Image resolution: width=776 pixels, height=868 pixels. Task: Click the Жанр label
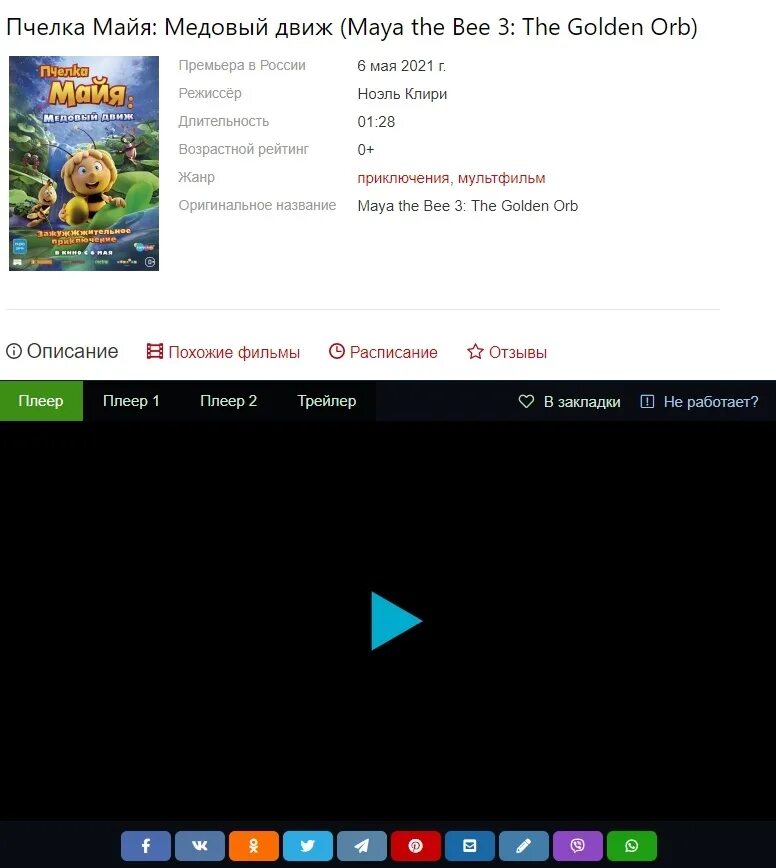(x=196, y=177)
